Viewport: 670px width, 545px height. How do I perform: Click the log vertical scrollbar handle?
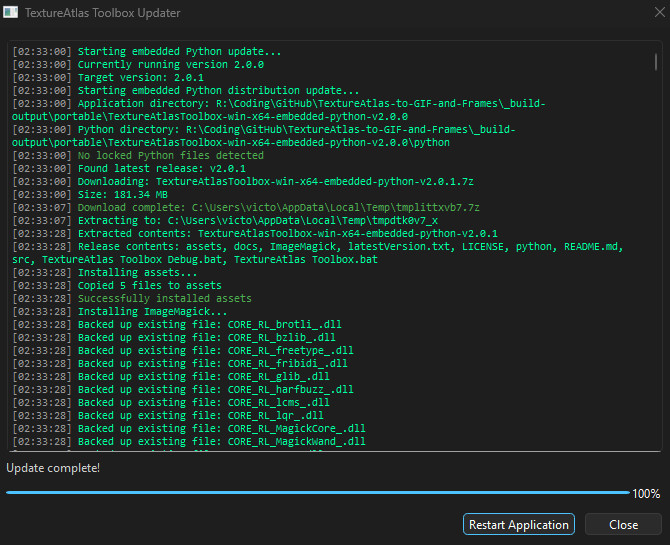[656, 62]
